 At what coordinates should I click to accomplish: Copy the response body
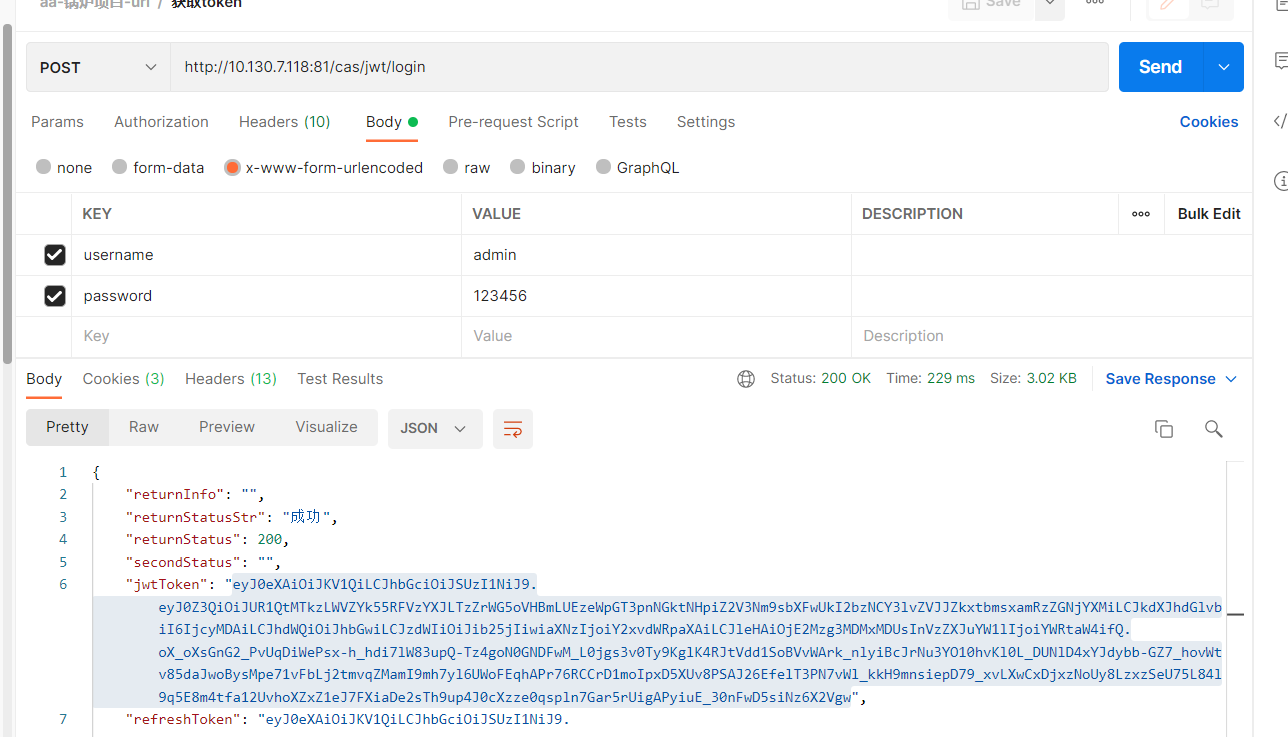[1164, 428]
